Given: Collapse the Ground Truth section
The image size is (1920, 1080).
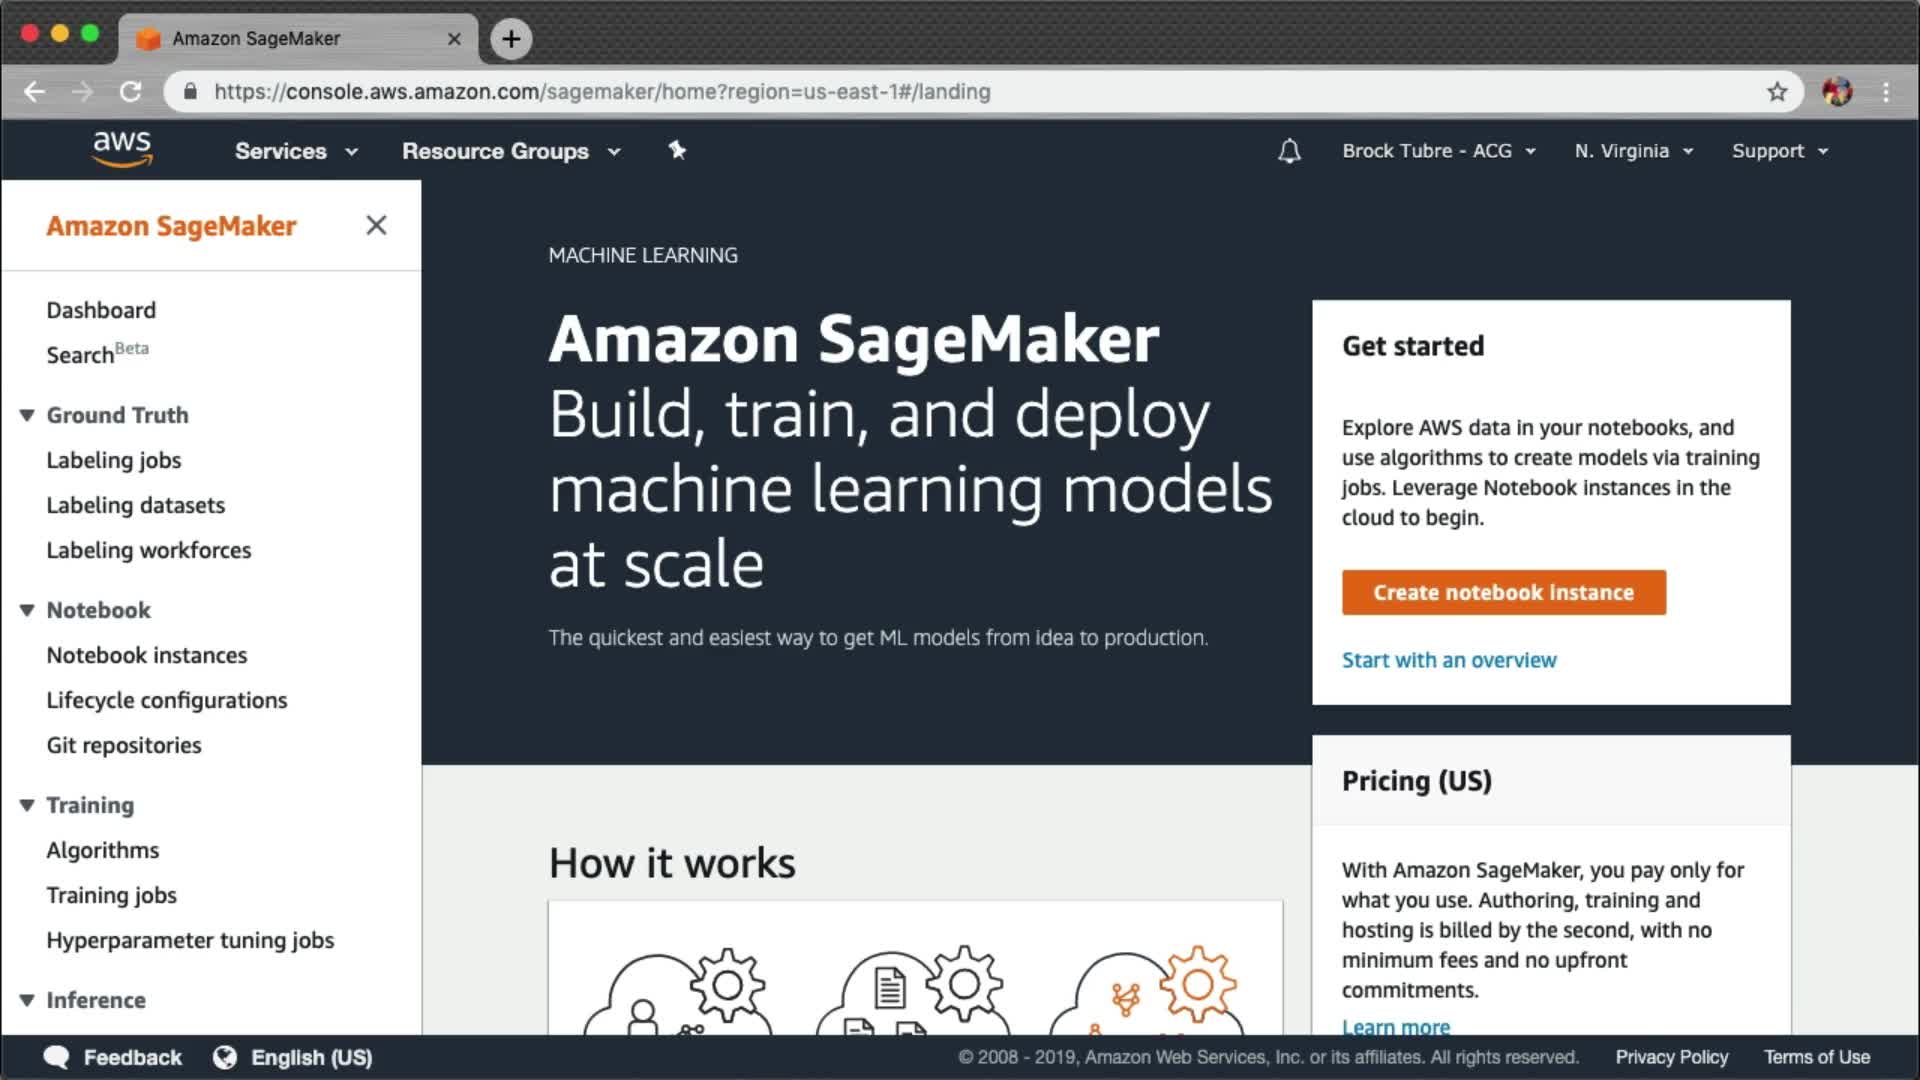Looking at the screenshot, I should [x=27, y=415].
